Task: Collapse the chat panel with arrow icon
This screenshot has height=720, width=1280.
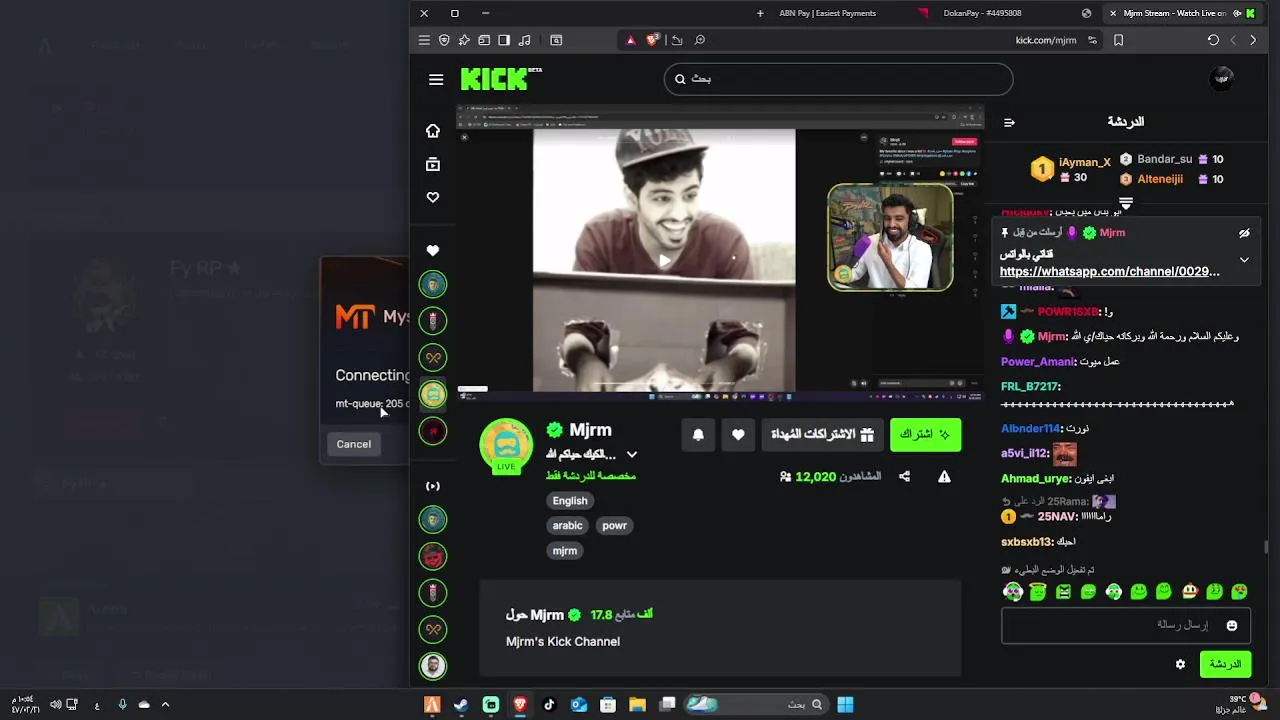Action: click(1009, 122)
